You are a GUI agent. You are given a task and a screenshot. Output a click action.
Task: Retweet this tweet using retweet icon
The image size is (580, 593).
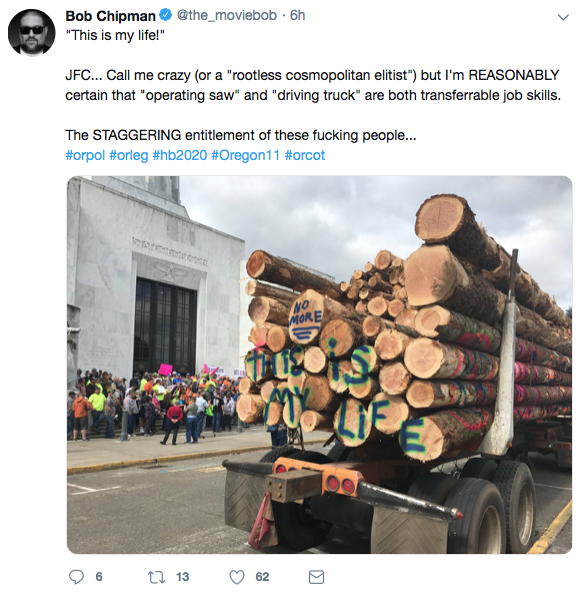(156, 577)
